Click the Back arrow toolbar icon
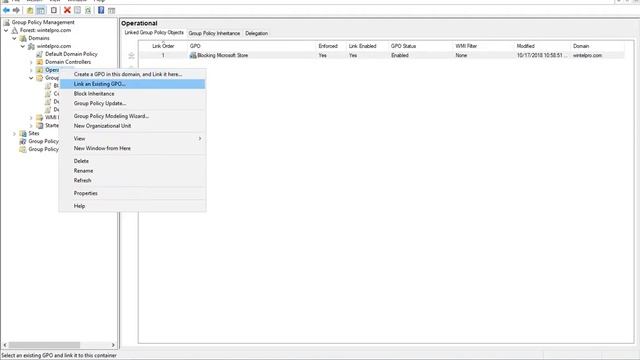The image size is (640, 360). (x=7, y=10)
